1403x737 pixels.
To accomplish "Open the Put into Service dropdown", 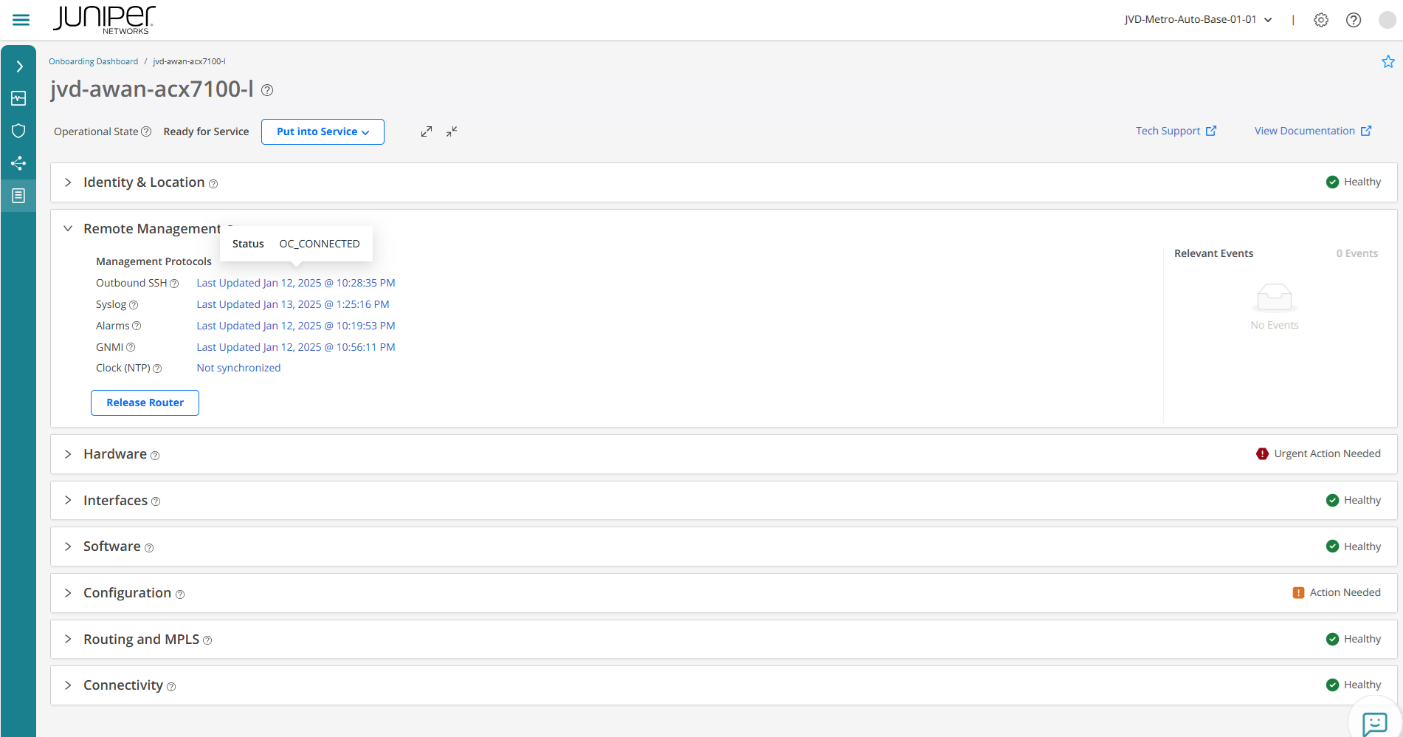I will 323,132.
